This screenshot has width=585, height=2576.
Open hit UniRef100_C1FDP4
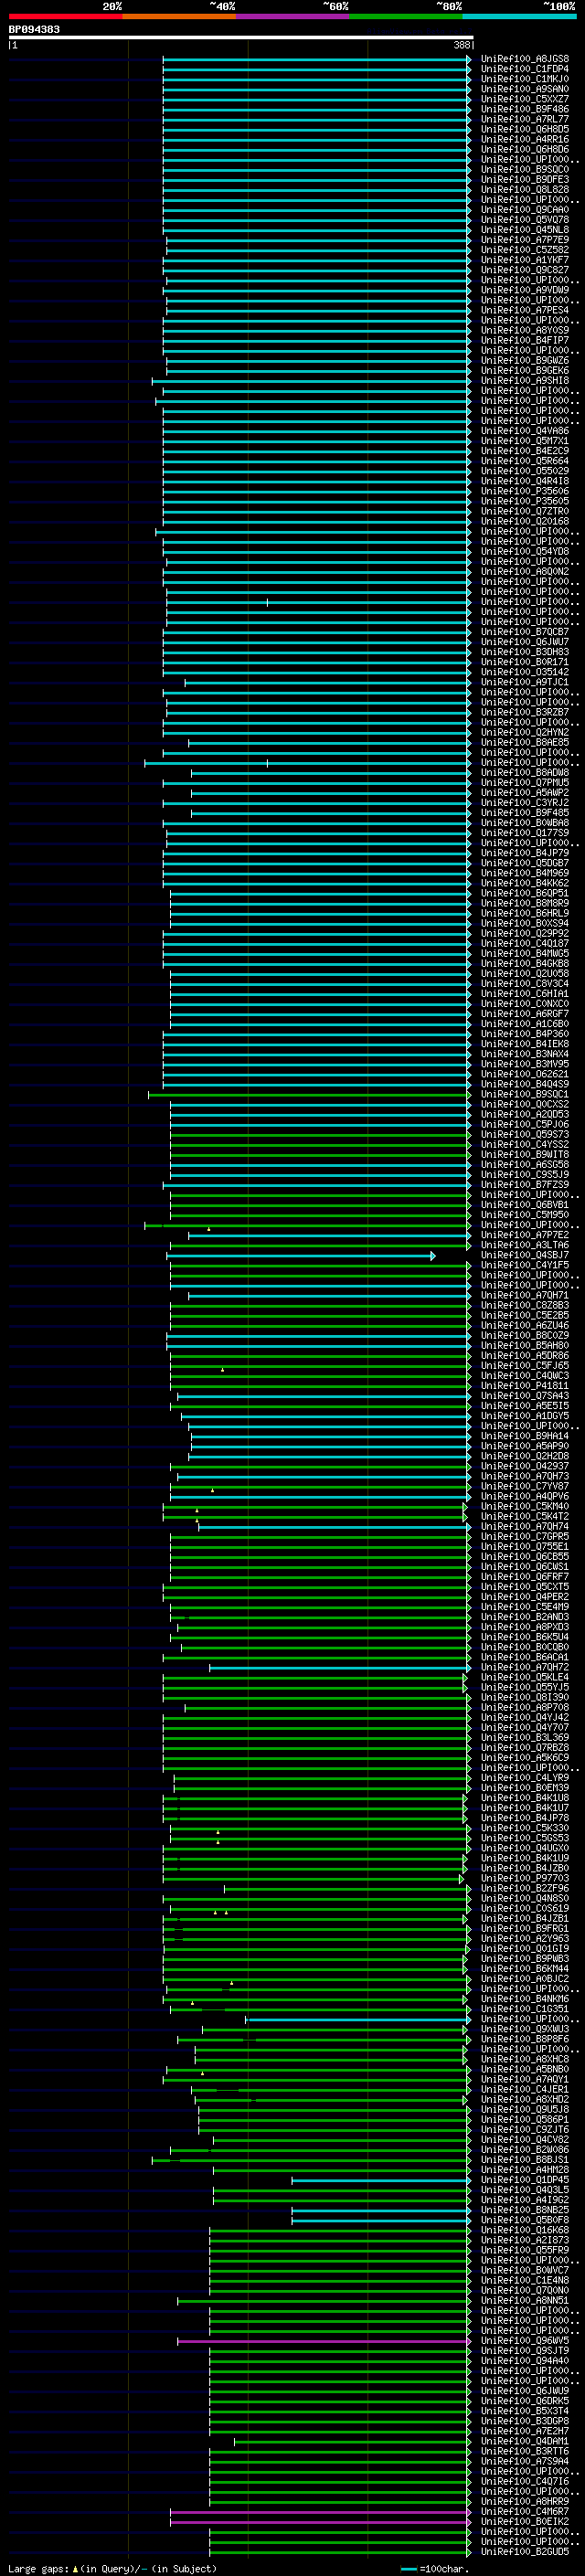(x=525, y=69)
